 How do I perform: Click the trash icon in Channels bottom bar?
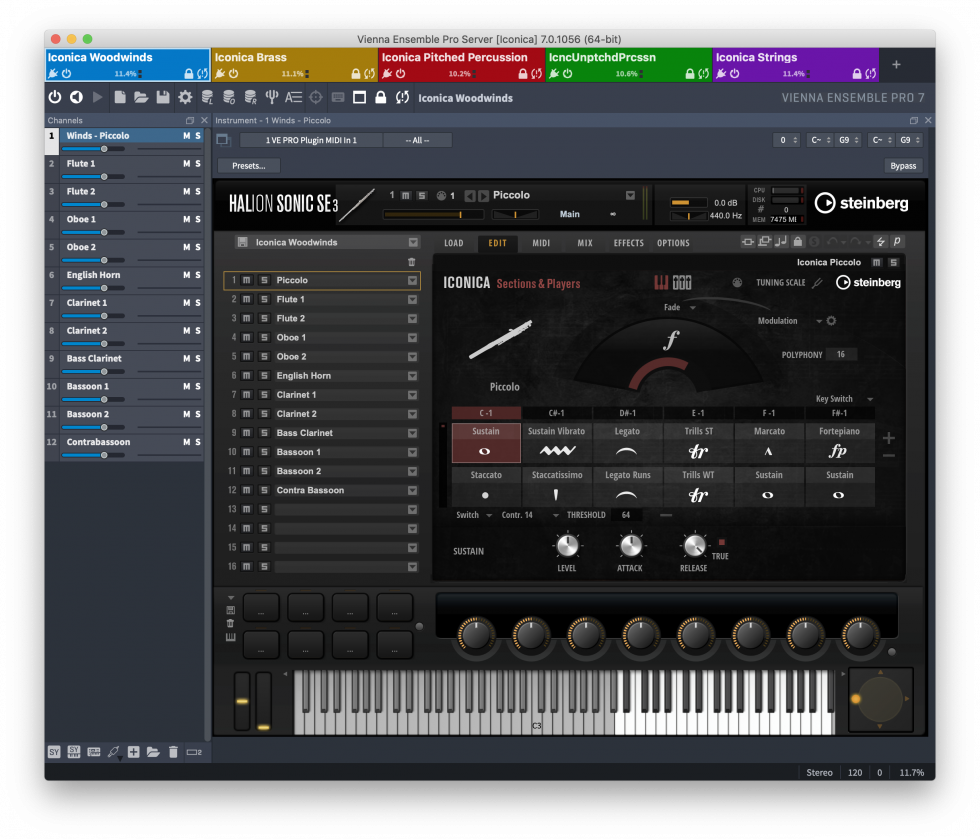tap(173, 752)
